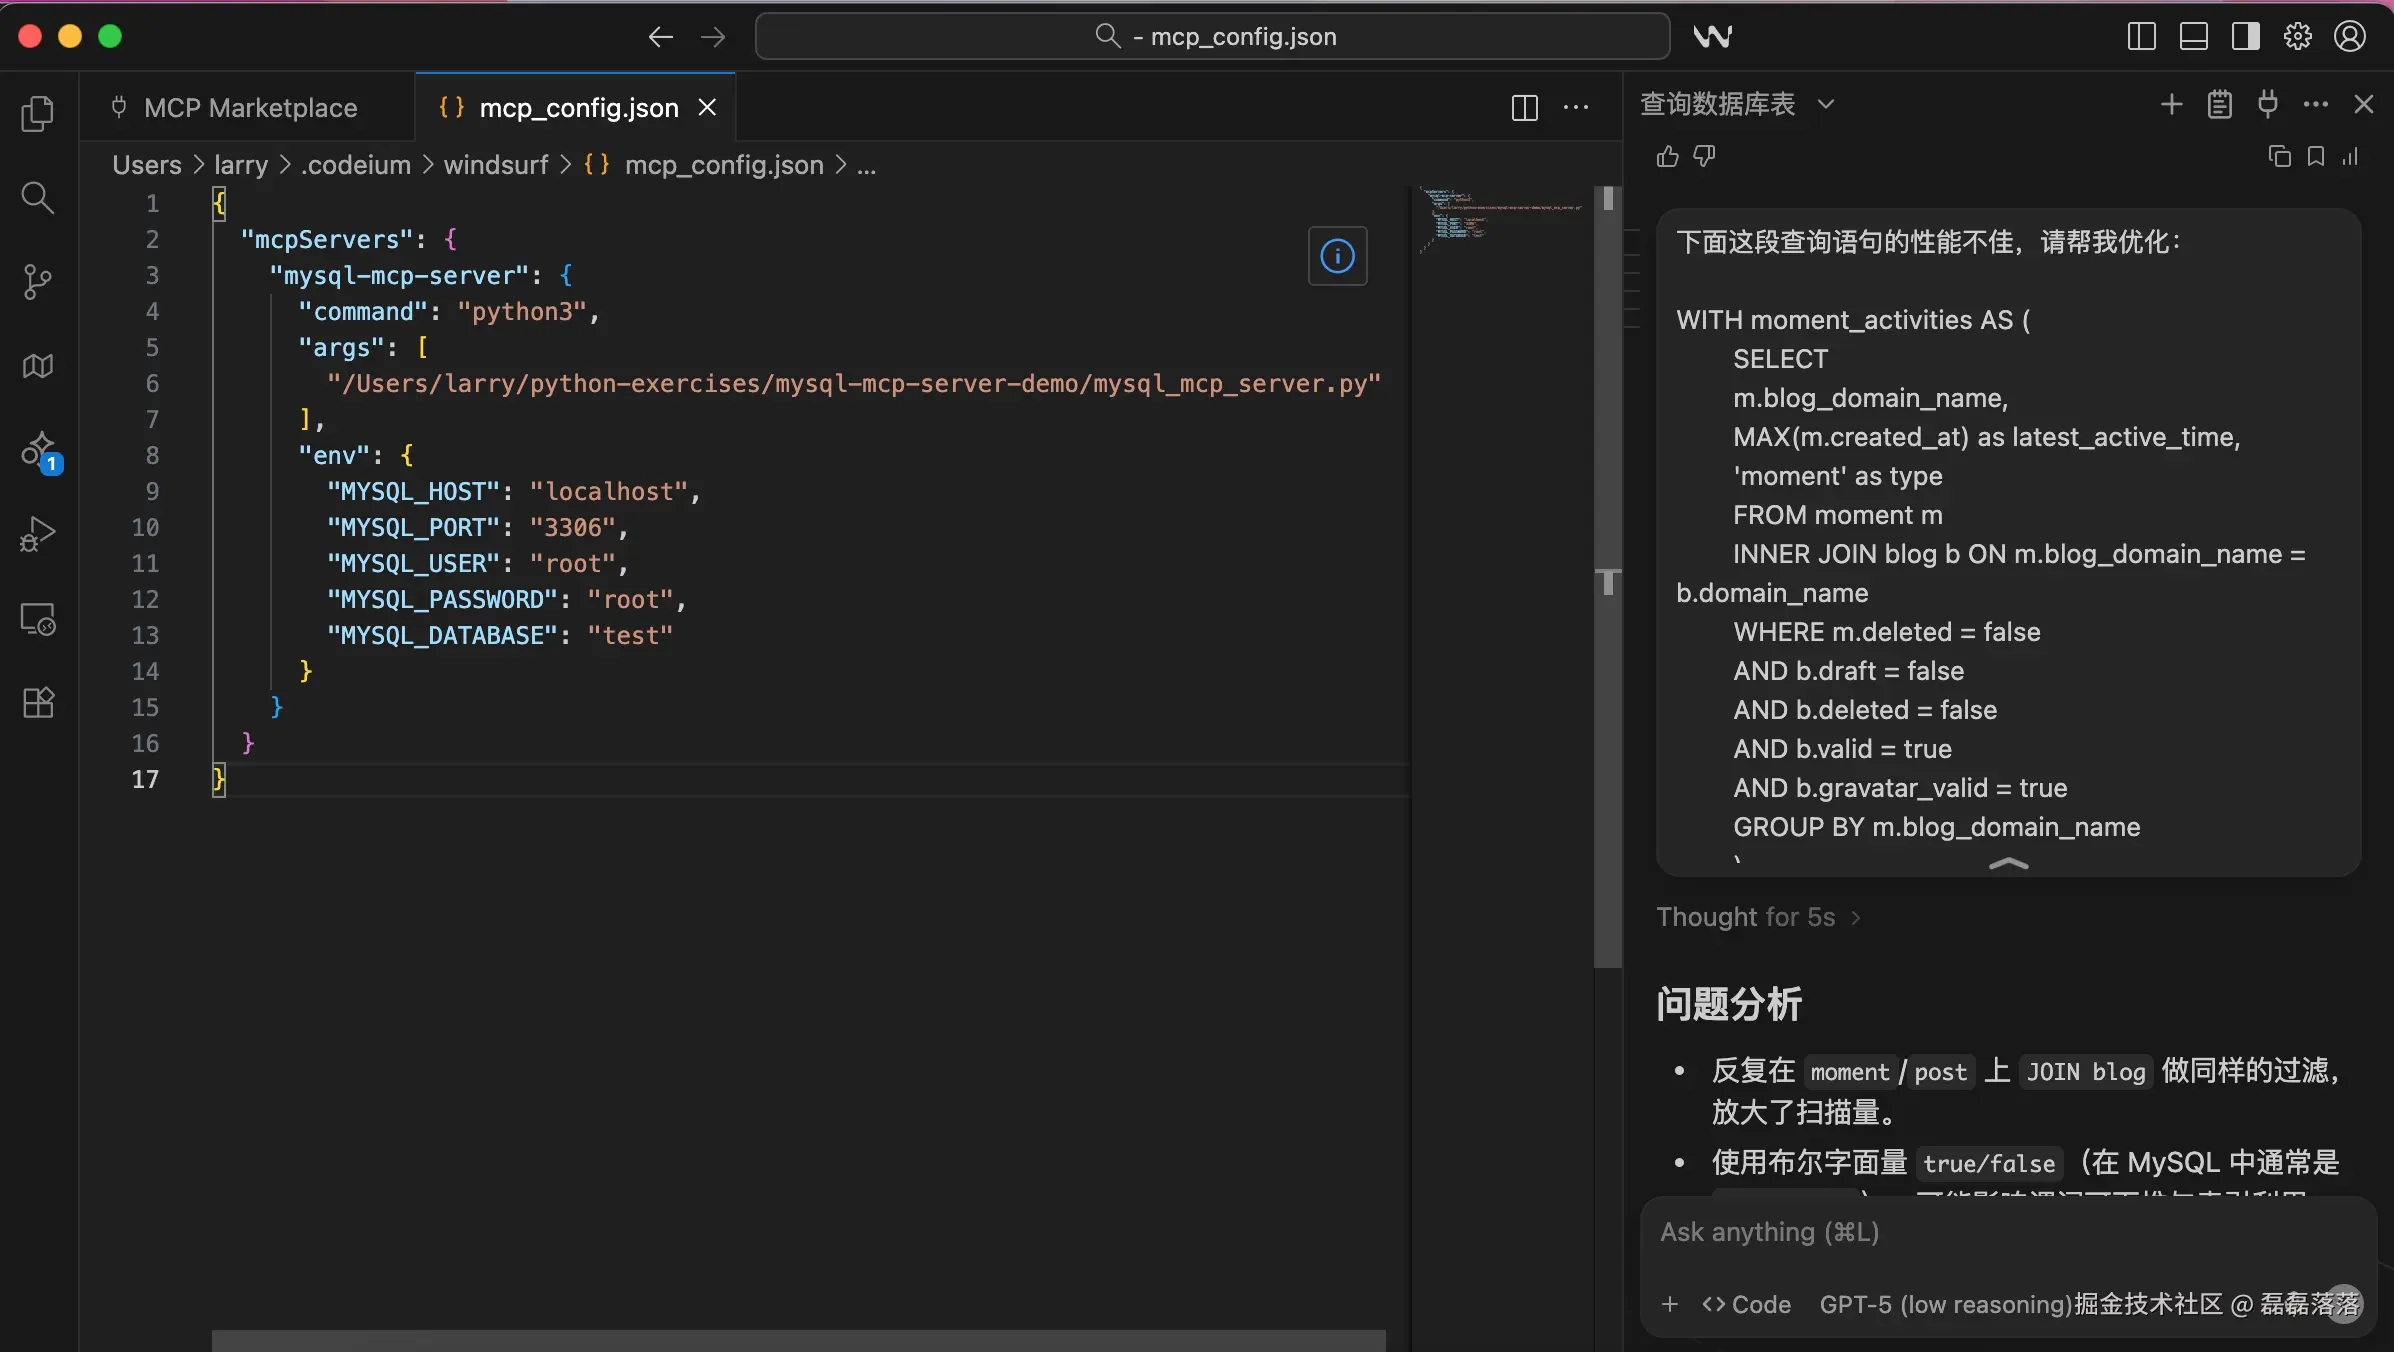Toggle the bottom panel visibility

tap(2193, 36)
